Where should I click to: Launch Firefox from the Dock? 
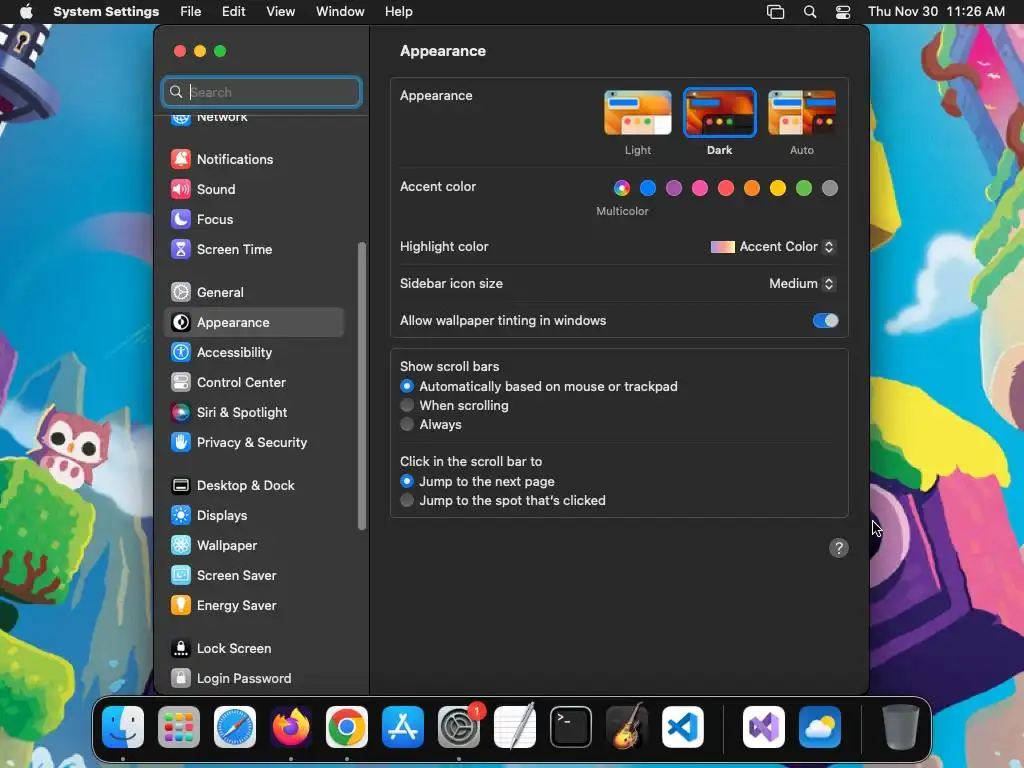pos(291,727)
